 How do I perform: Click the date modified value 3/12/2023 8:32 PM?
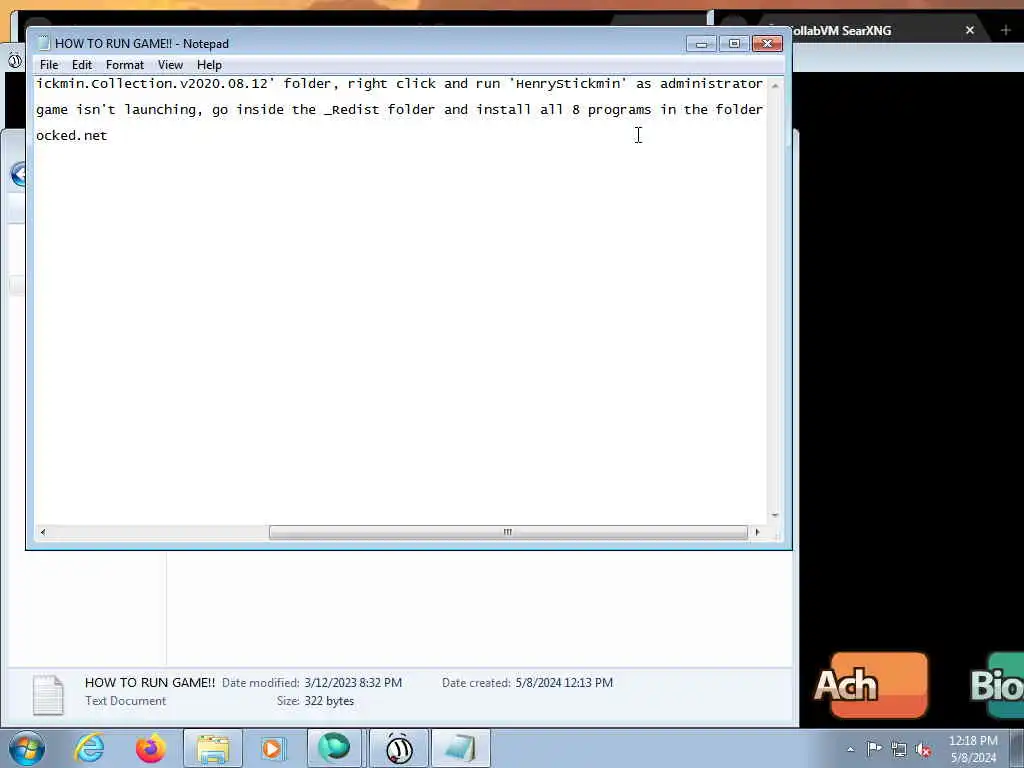point(353,682)
